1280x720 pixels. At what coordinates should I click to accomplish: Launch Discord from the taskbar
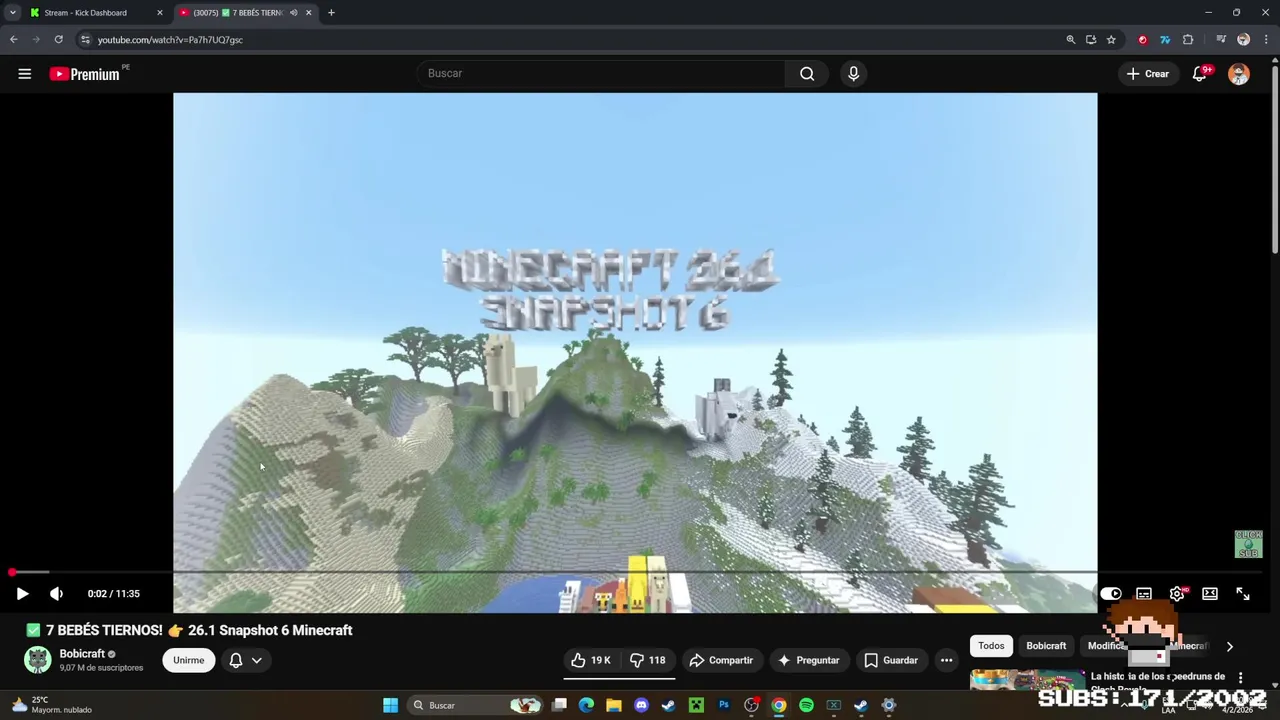tap(641, 705)
